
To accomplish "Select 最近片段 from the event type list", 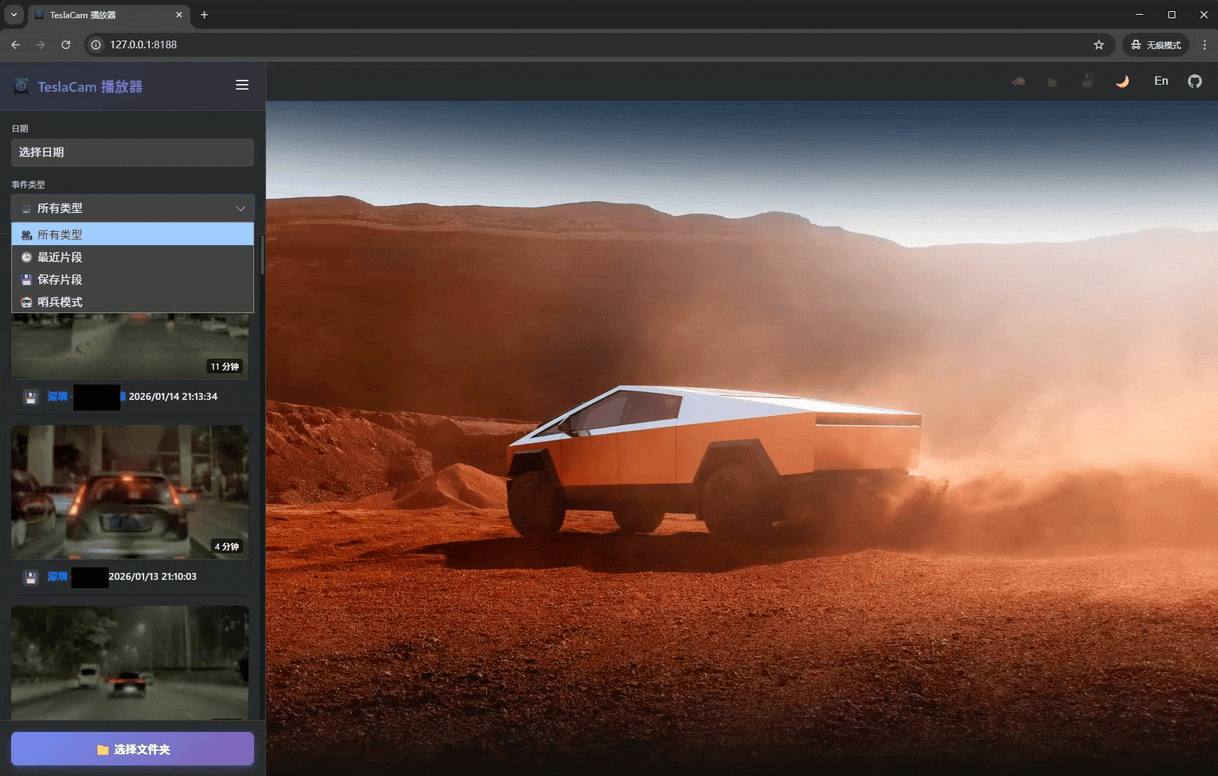I will [x=60, y=257].
